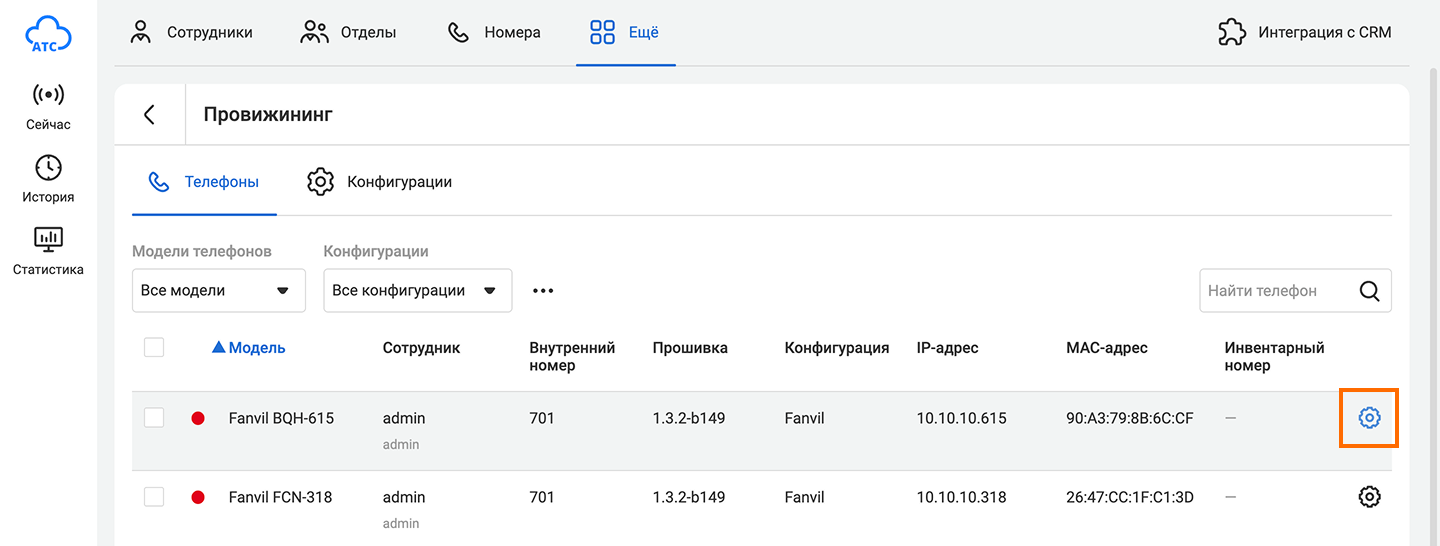Expand the Все конфигурации dropdown
This screenshot has height=546, width=1440.
(417, 291)
